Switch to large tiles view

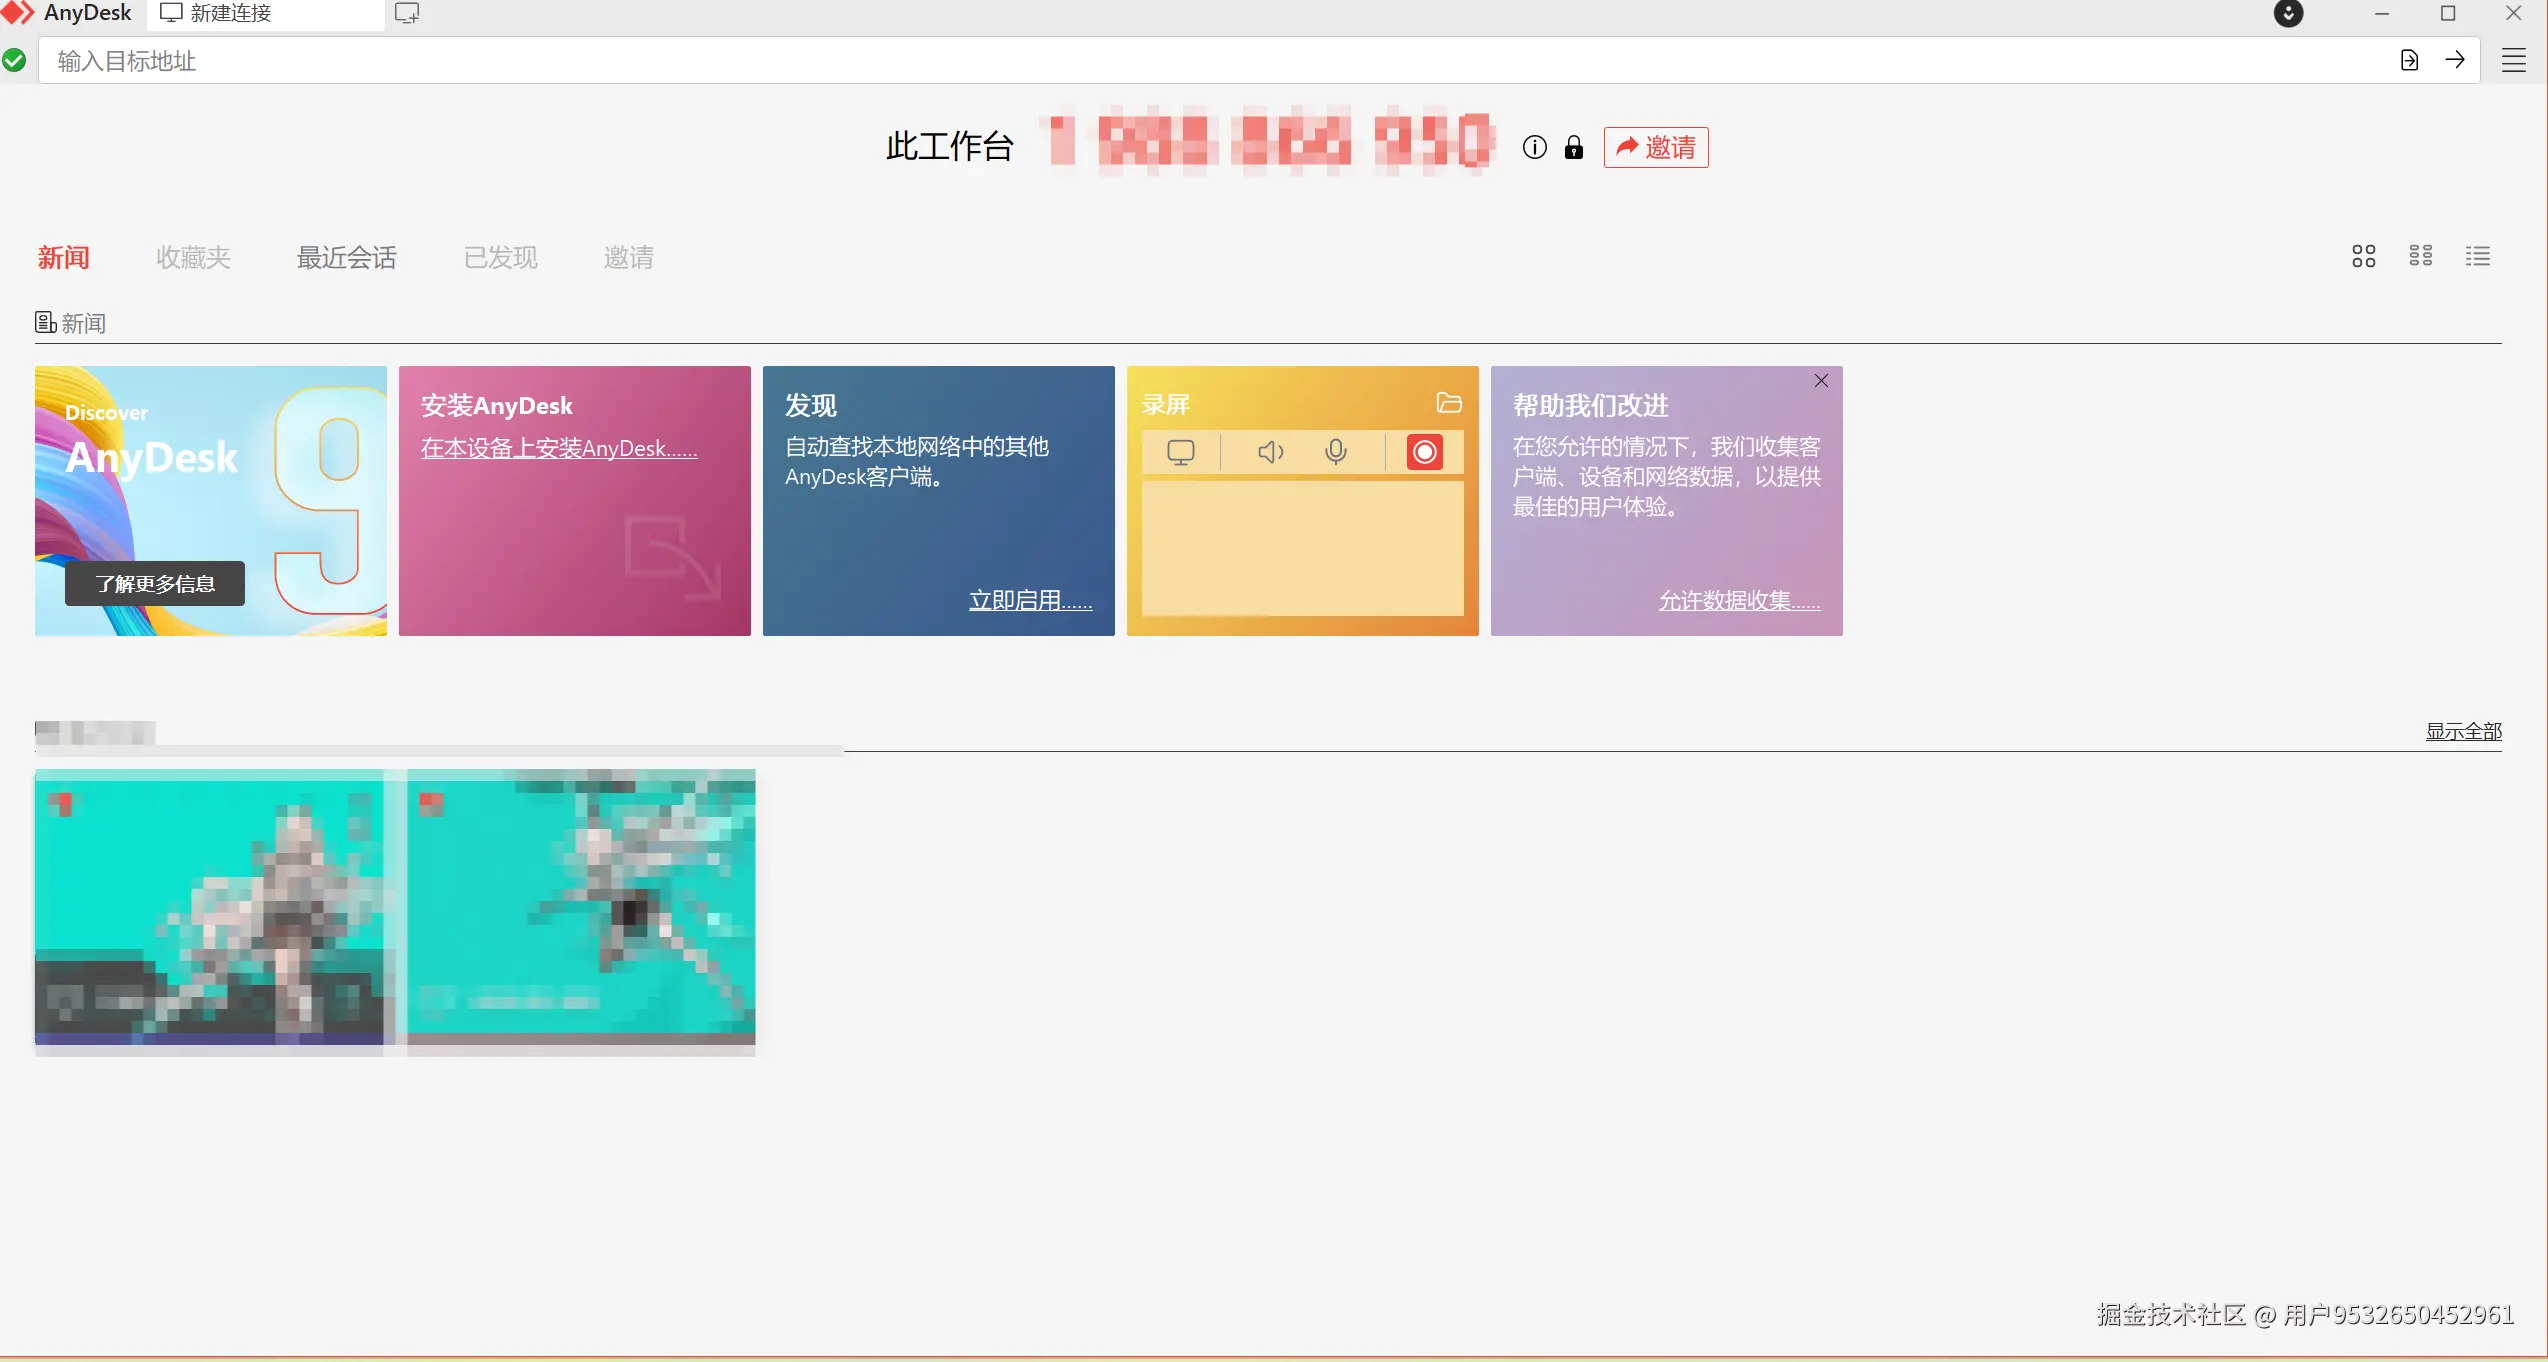click(x=2363, y=257)
